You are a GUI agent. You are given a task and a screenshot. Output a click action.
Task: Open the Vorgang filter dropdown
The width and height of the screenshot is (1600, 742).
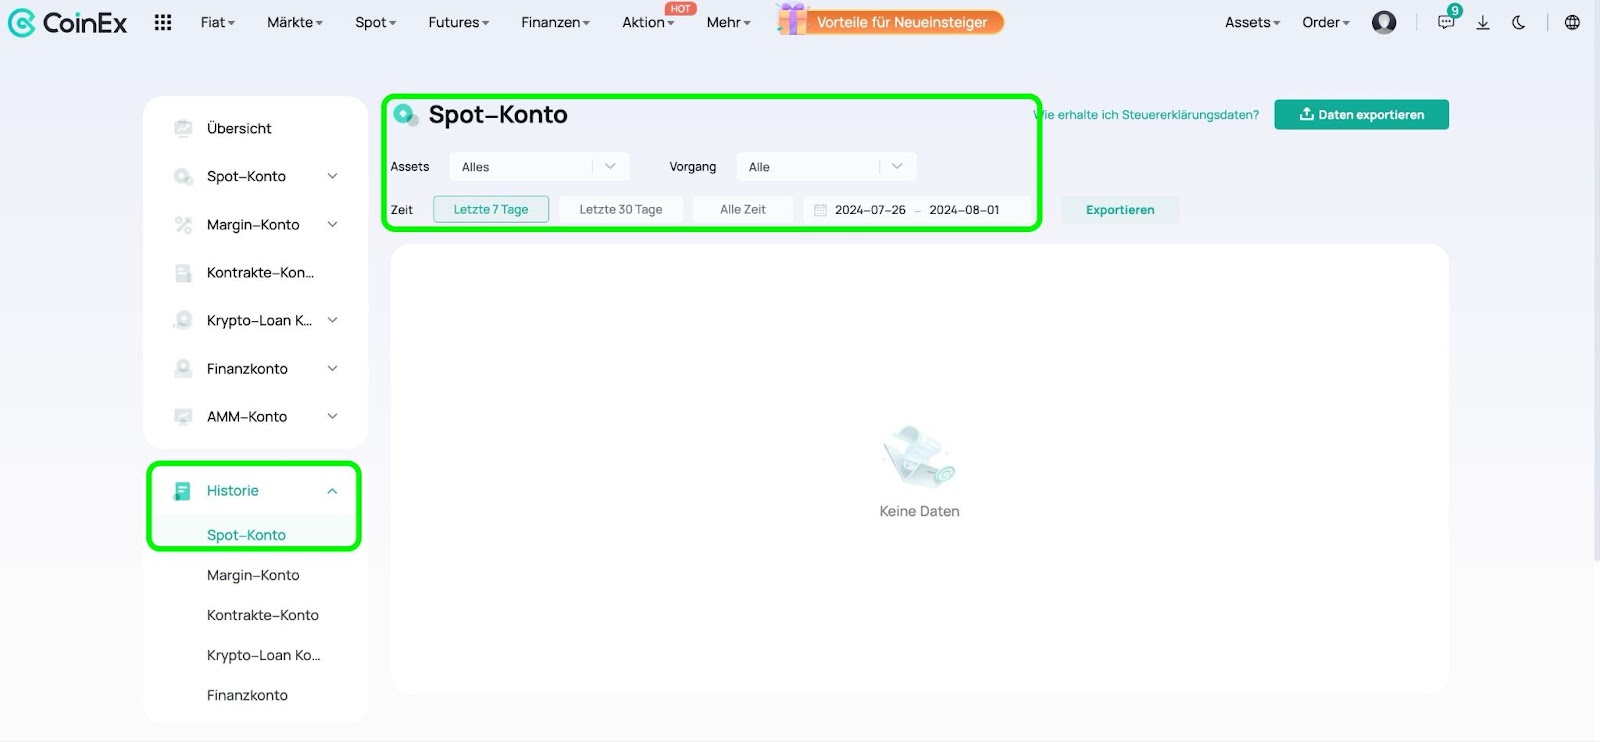click(x=826, y=167)
